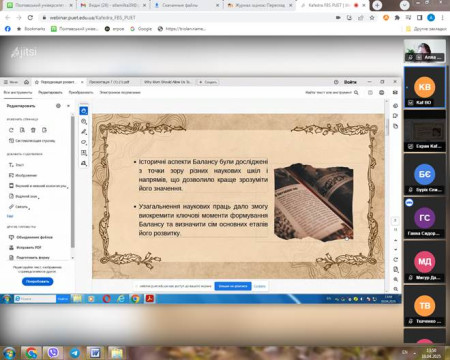The width and height of the screenshot is (450, 360).
Task: Open the Chrome three-dot menu
Action: (443, 18)
